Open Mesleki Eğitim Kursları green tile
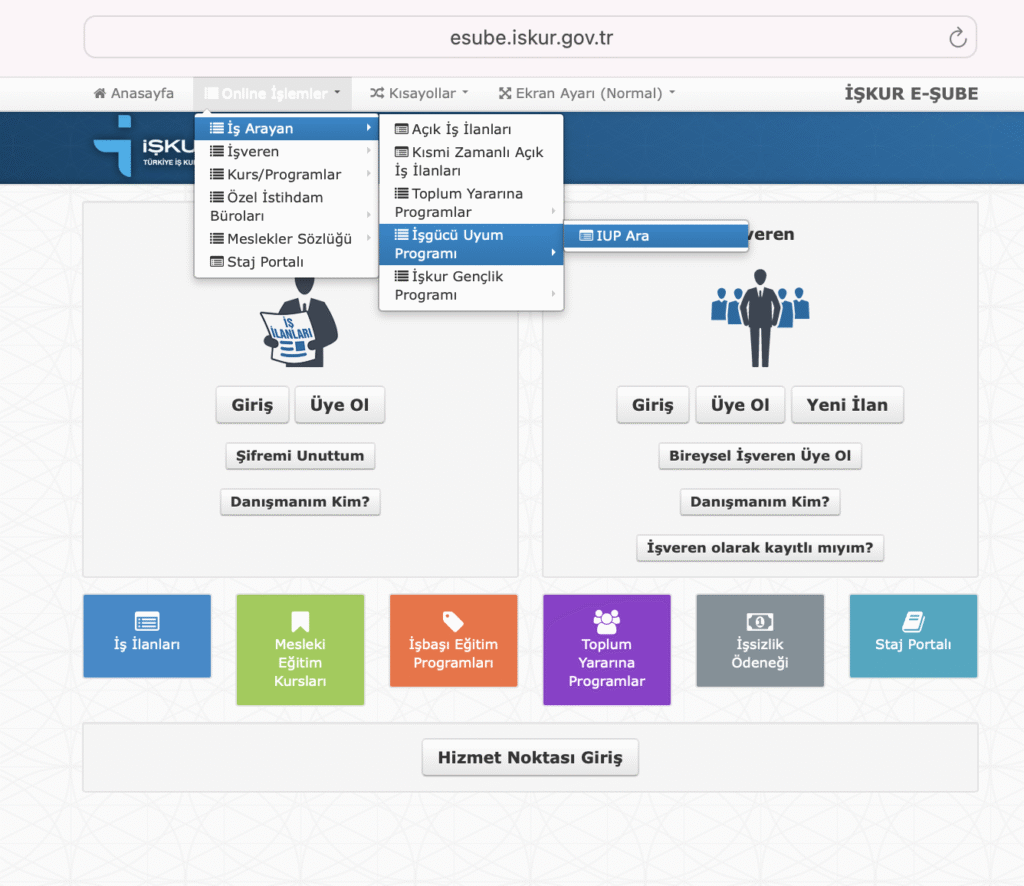The height and width of the screenshot is (886, 1024). [x=300, y=649]
